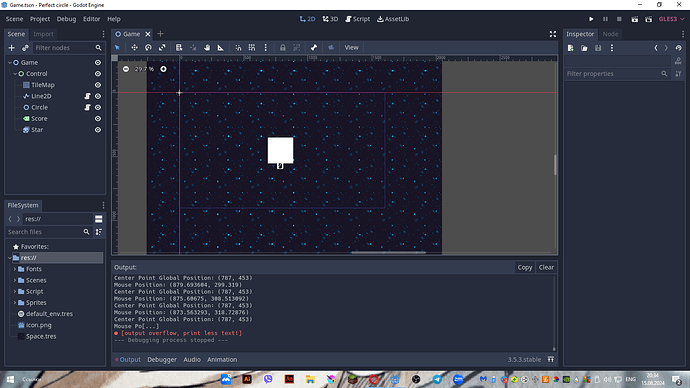This screenshot has width=690, height=388.
Task: Zoom in with the plus button
Action: 163,69
